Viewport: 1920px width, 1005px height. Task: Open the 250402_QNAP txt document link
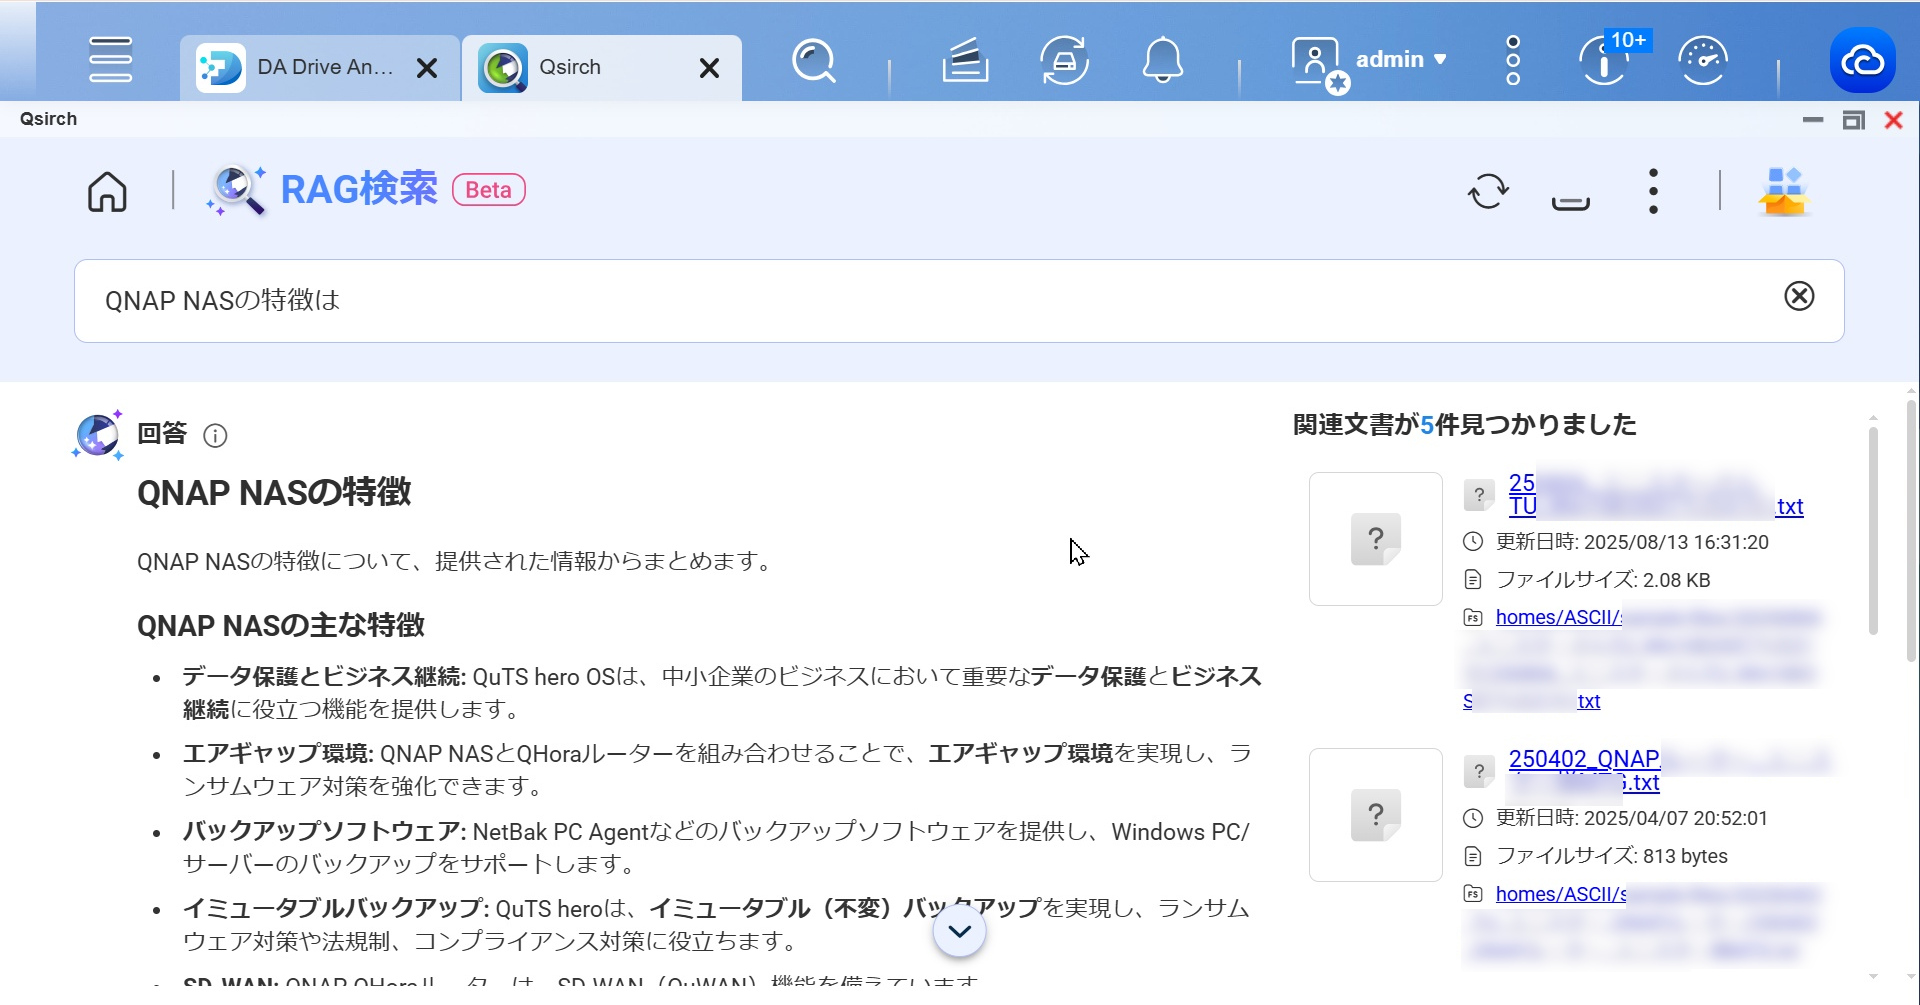coord(1584,771)
